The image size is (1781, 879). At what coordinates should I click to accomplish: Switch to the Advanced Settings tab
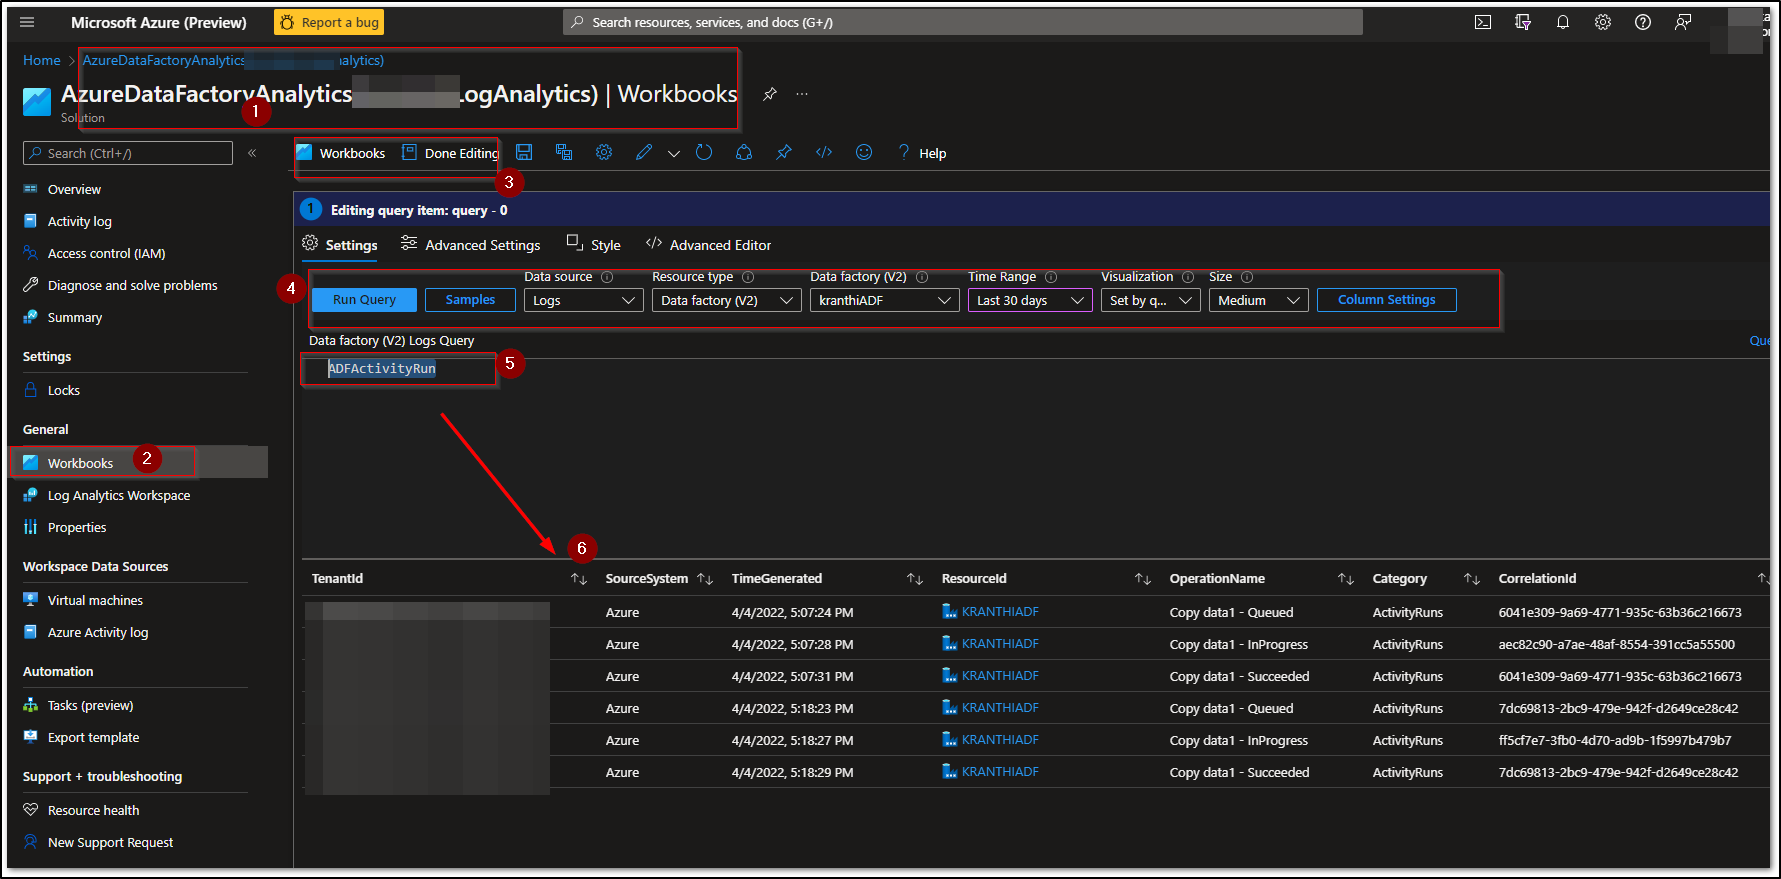tap(470, 245)
